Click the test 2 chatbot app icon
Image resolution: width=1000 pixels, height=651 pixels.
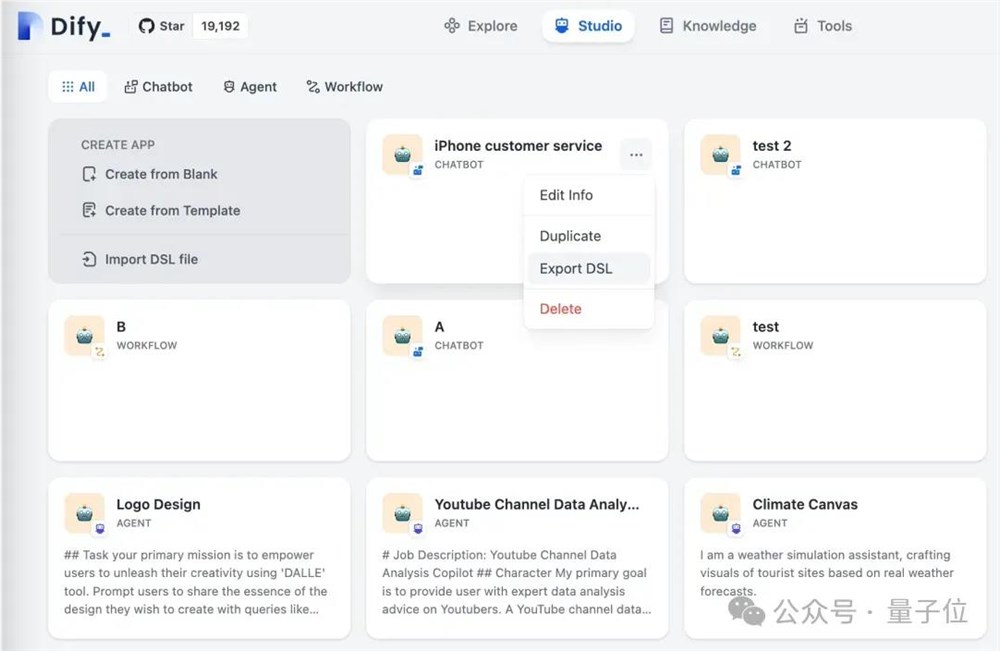click(720, 154)
